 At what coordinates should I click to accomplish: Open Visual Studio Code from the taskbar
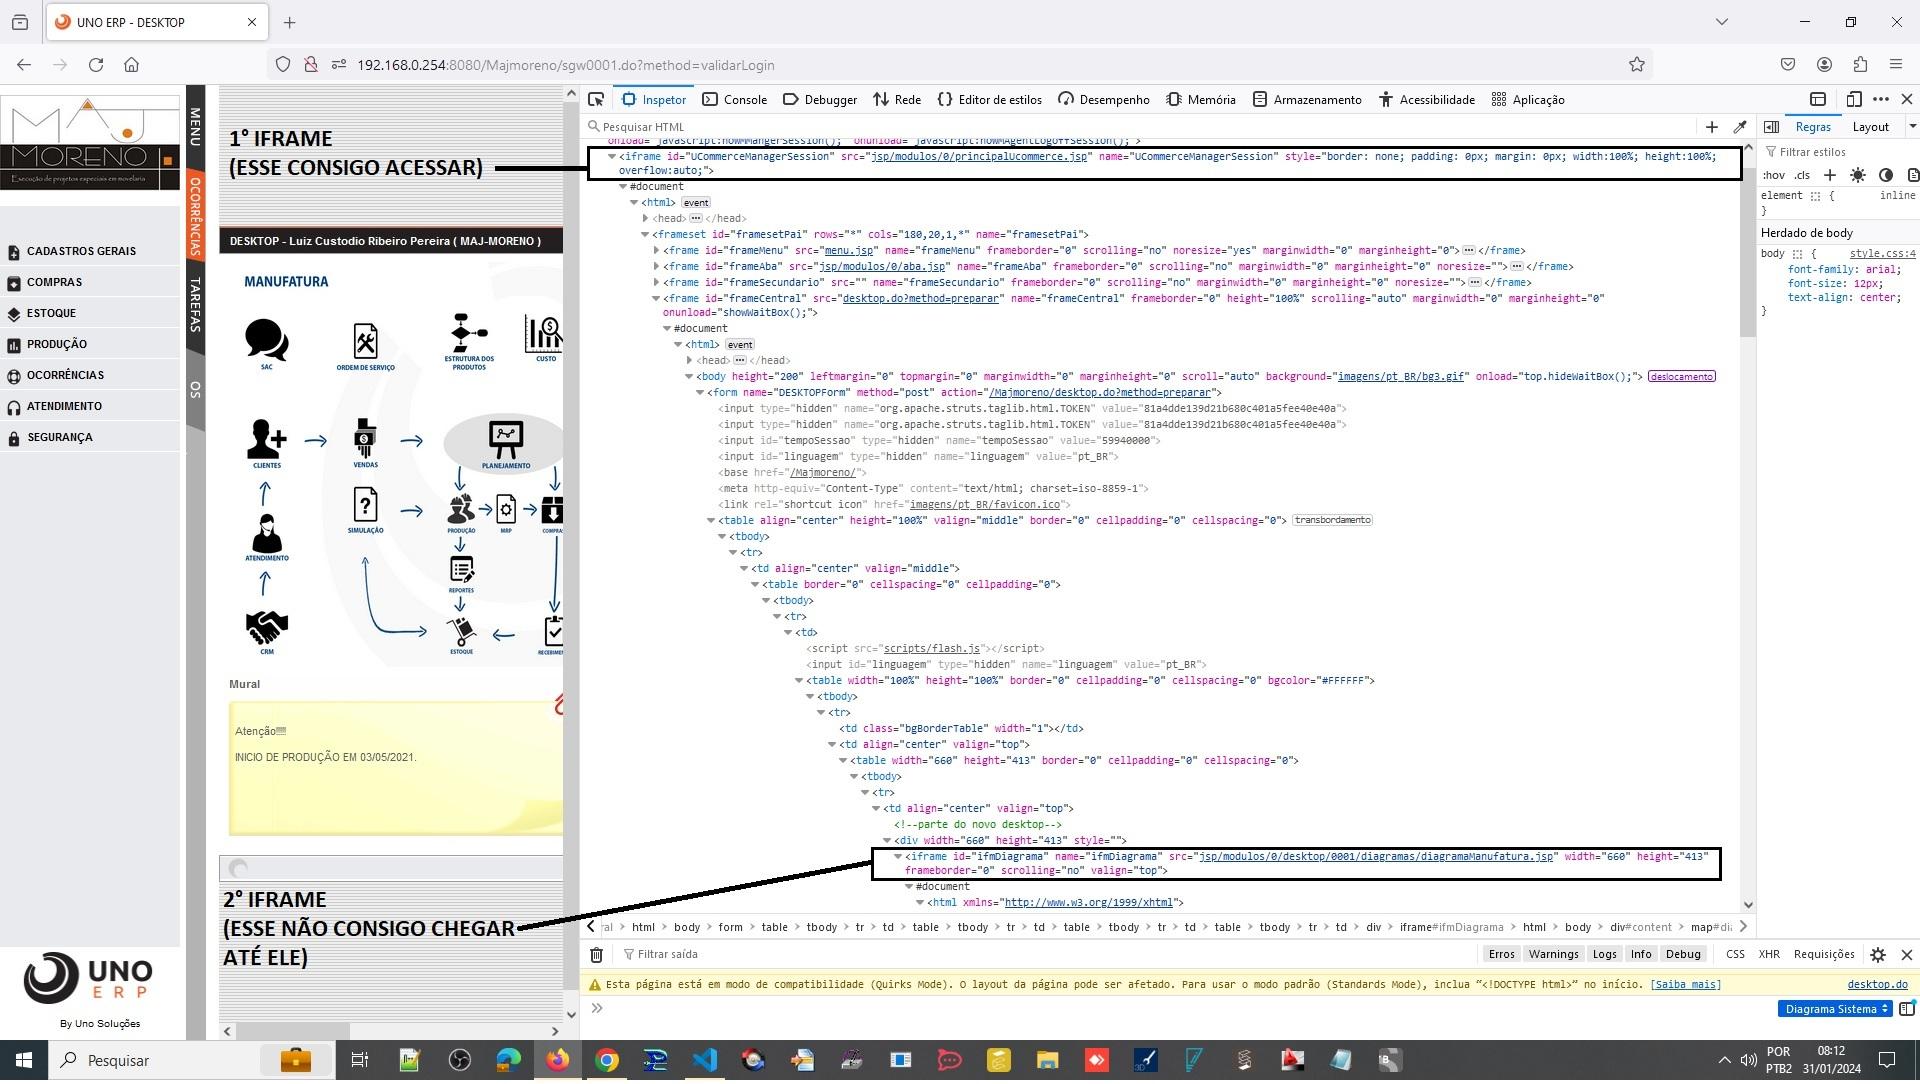[x=704, y=1060]
